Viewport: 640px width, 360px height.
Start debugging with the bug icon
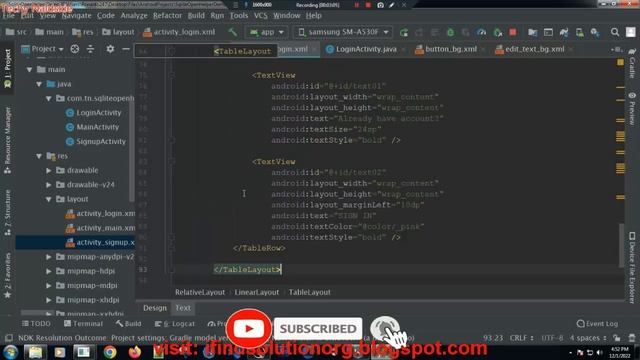[450, 32]
